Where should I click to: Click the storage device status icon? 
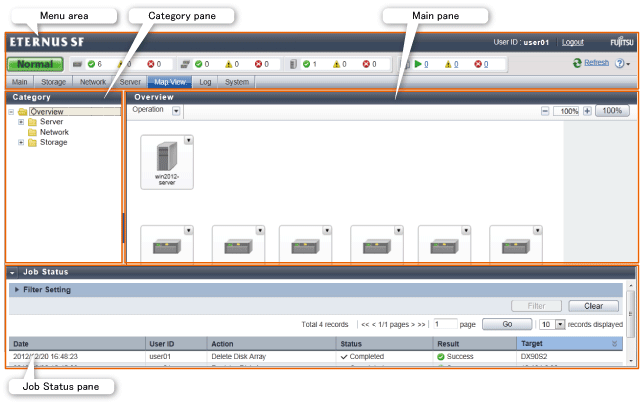click(78, 64)
